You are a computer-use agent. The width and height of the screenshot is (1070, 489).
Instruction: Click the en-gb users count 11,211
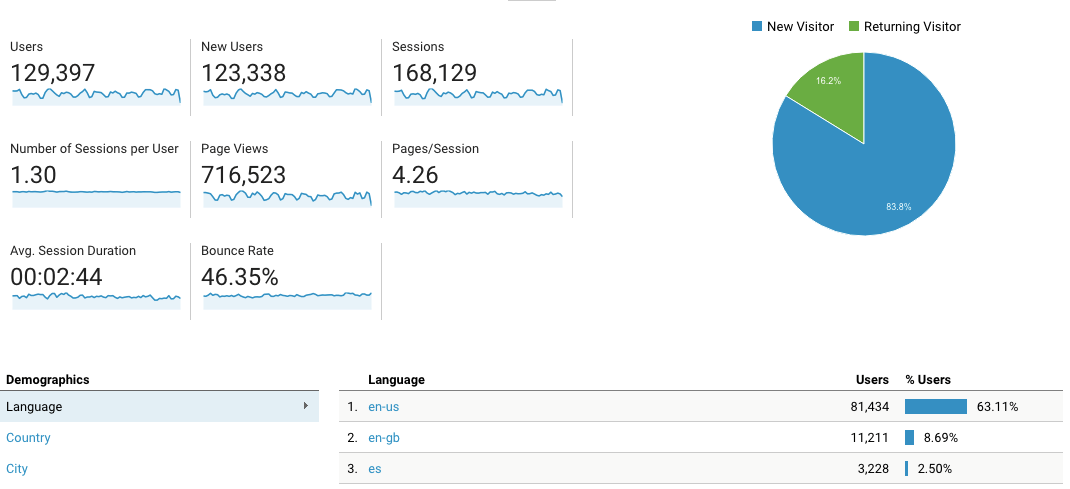870,438
